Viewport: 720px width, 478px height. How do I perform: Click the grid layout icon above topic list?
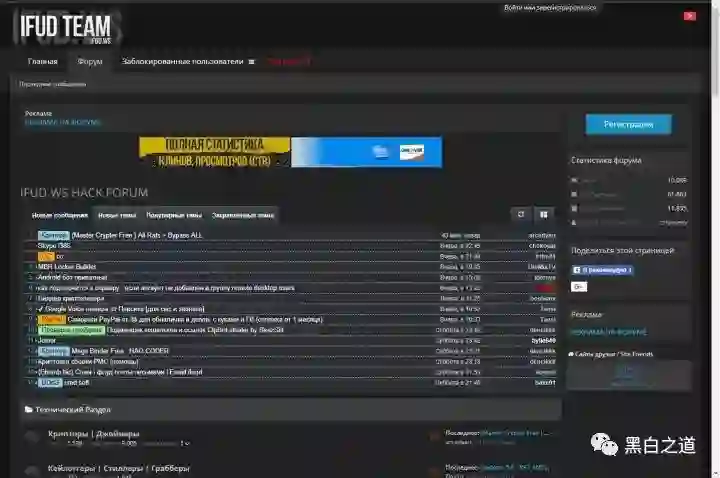pyautogui.click(x=544, y=214)
